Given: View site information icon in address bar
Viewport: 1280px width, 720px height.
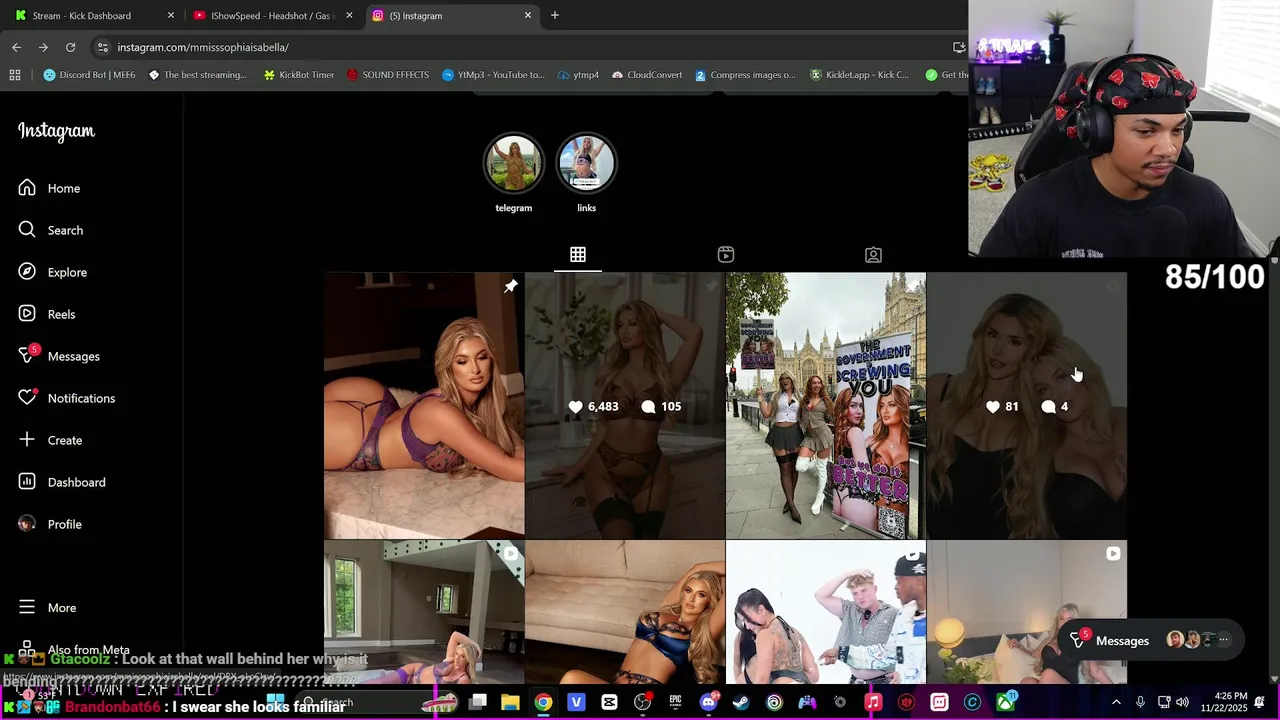Looking at the screenshot, I should 102,47.
